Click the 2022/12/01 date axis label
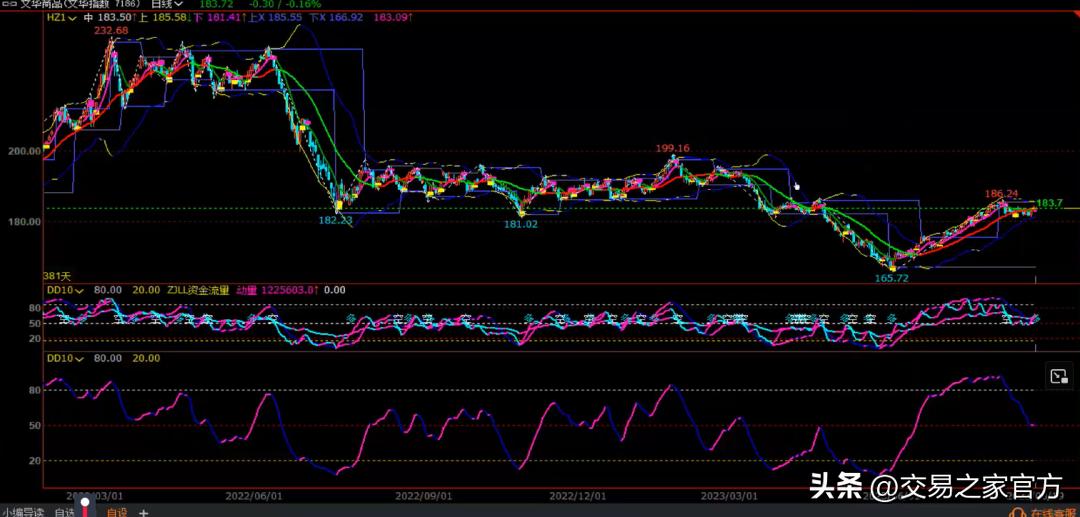1080x517 pixels. [x=578, y=496]
